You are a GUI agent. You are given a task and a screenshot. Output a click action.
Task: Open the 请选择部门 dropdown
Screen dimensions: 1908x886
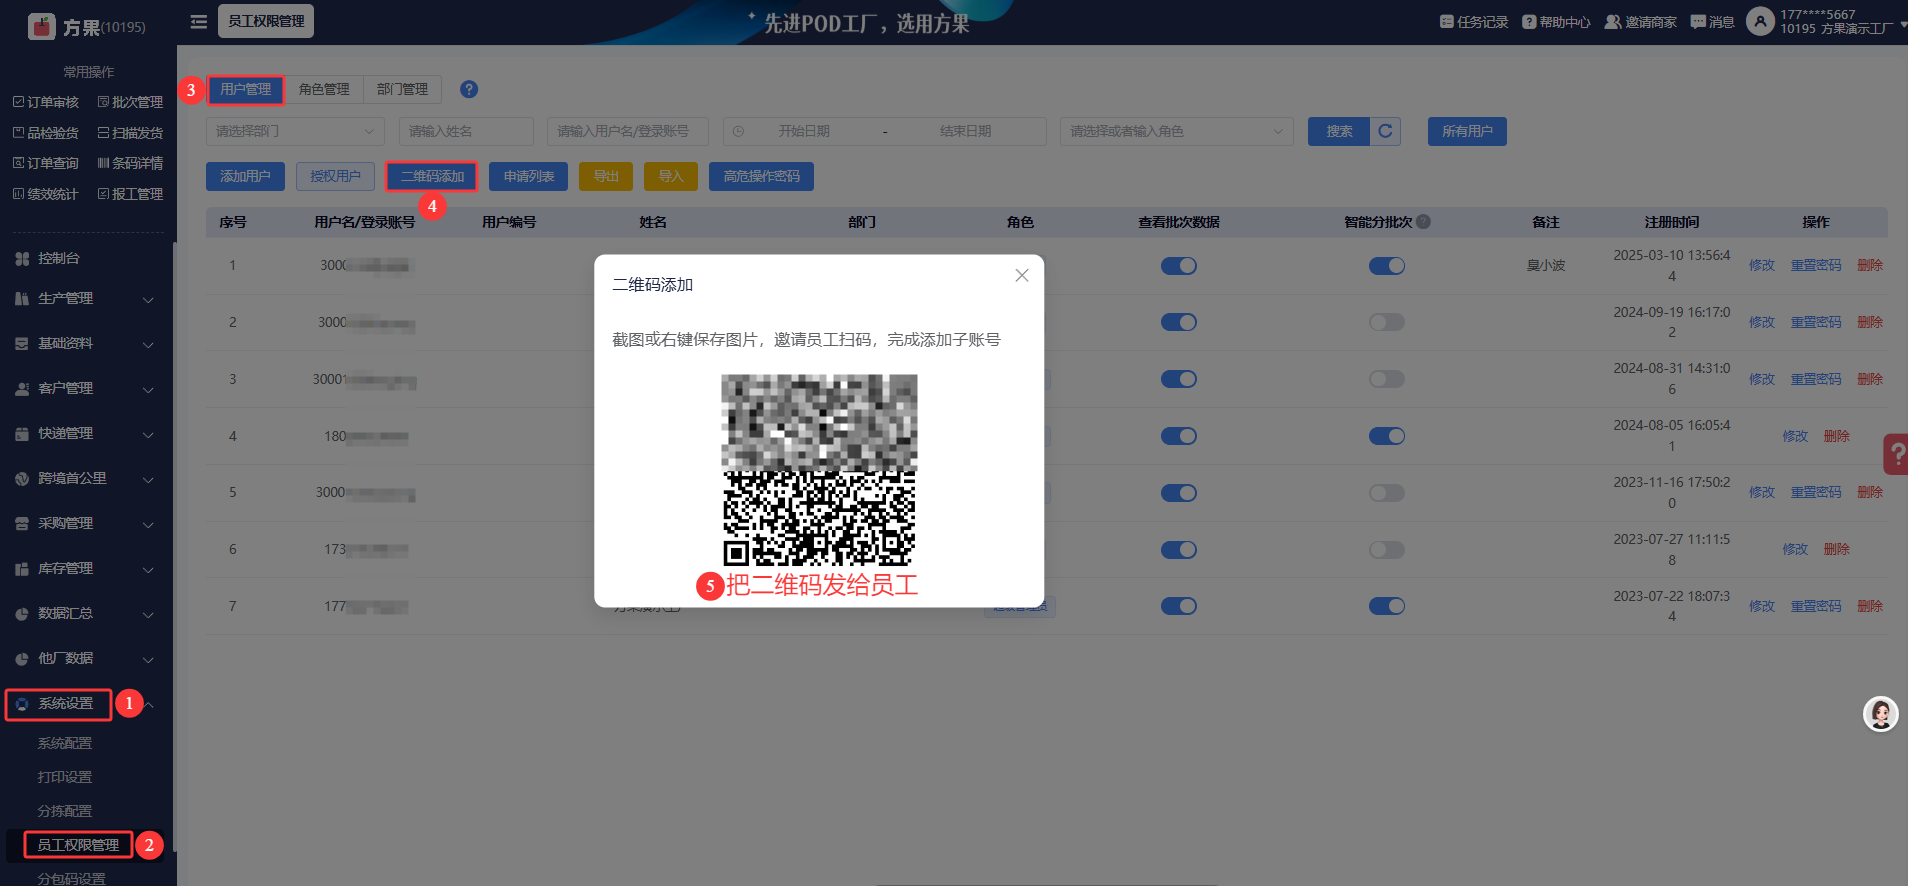[x=295, y=131]
